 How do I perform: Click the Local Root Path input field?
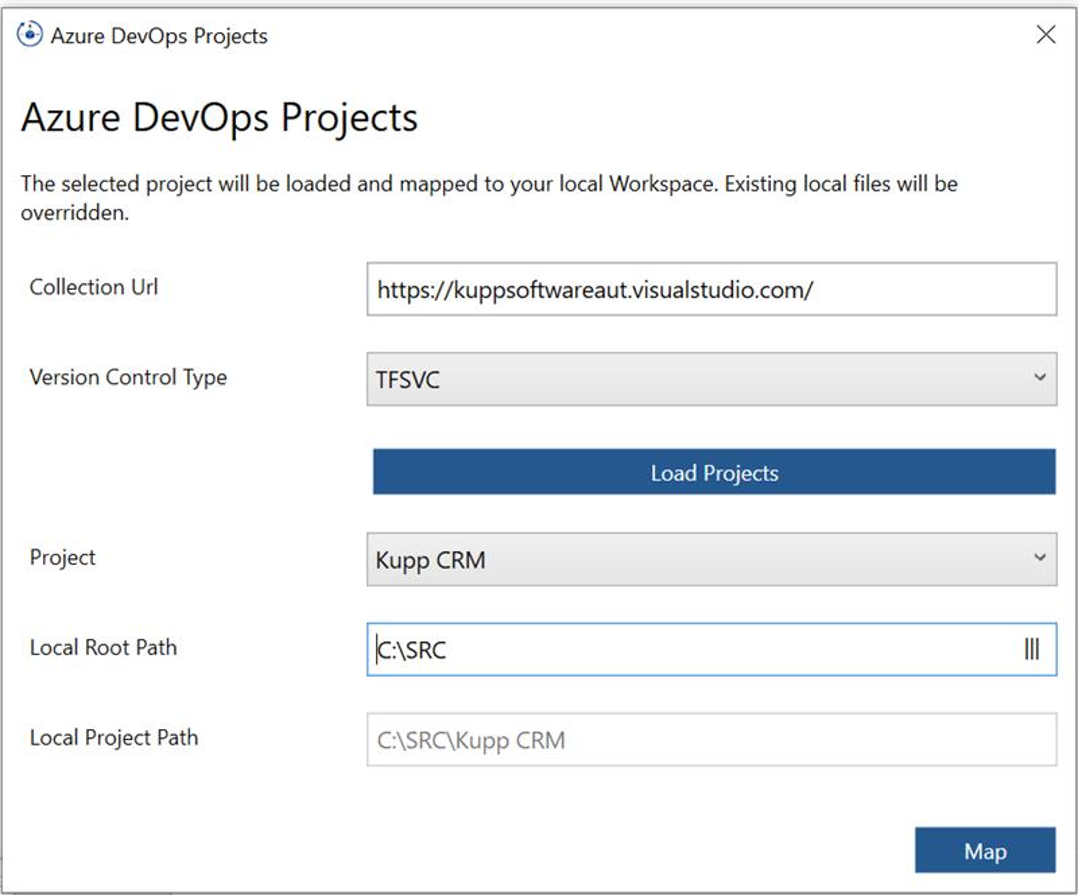pyautogui.click(x=712, y=650)
